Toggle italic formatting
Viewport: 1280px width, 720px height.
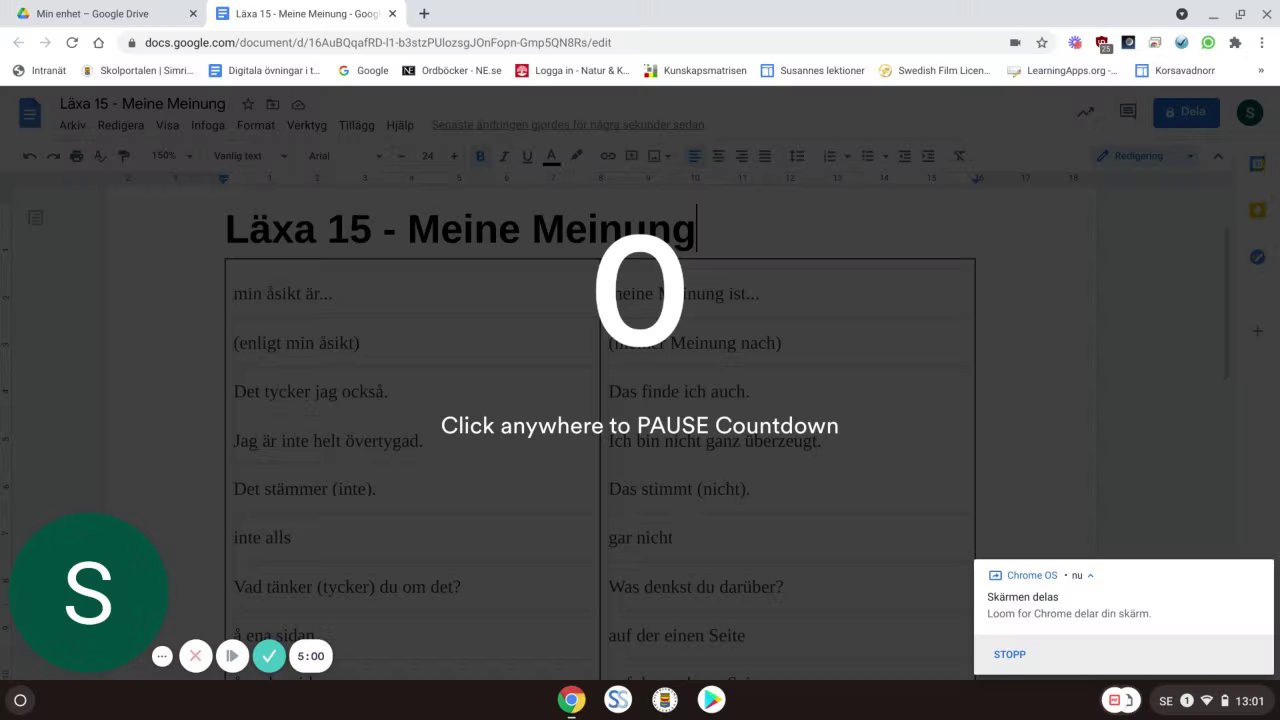click(x=504, y=156)
